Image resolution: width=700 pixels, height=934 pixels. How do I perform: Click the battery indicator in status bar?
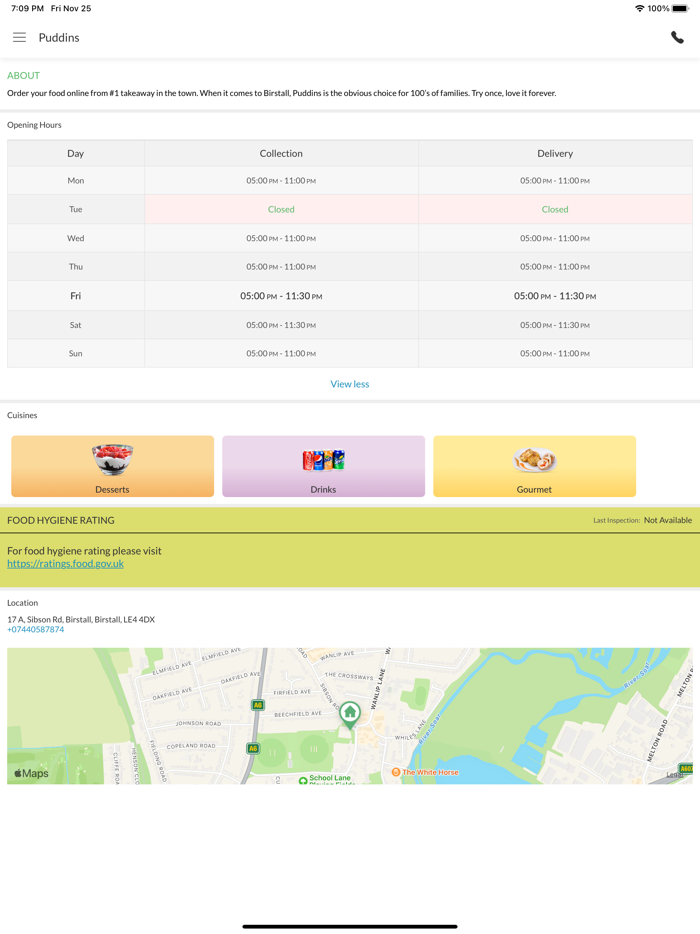(x=681, y=8)
